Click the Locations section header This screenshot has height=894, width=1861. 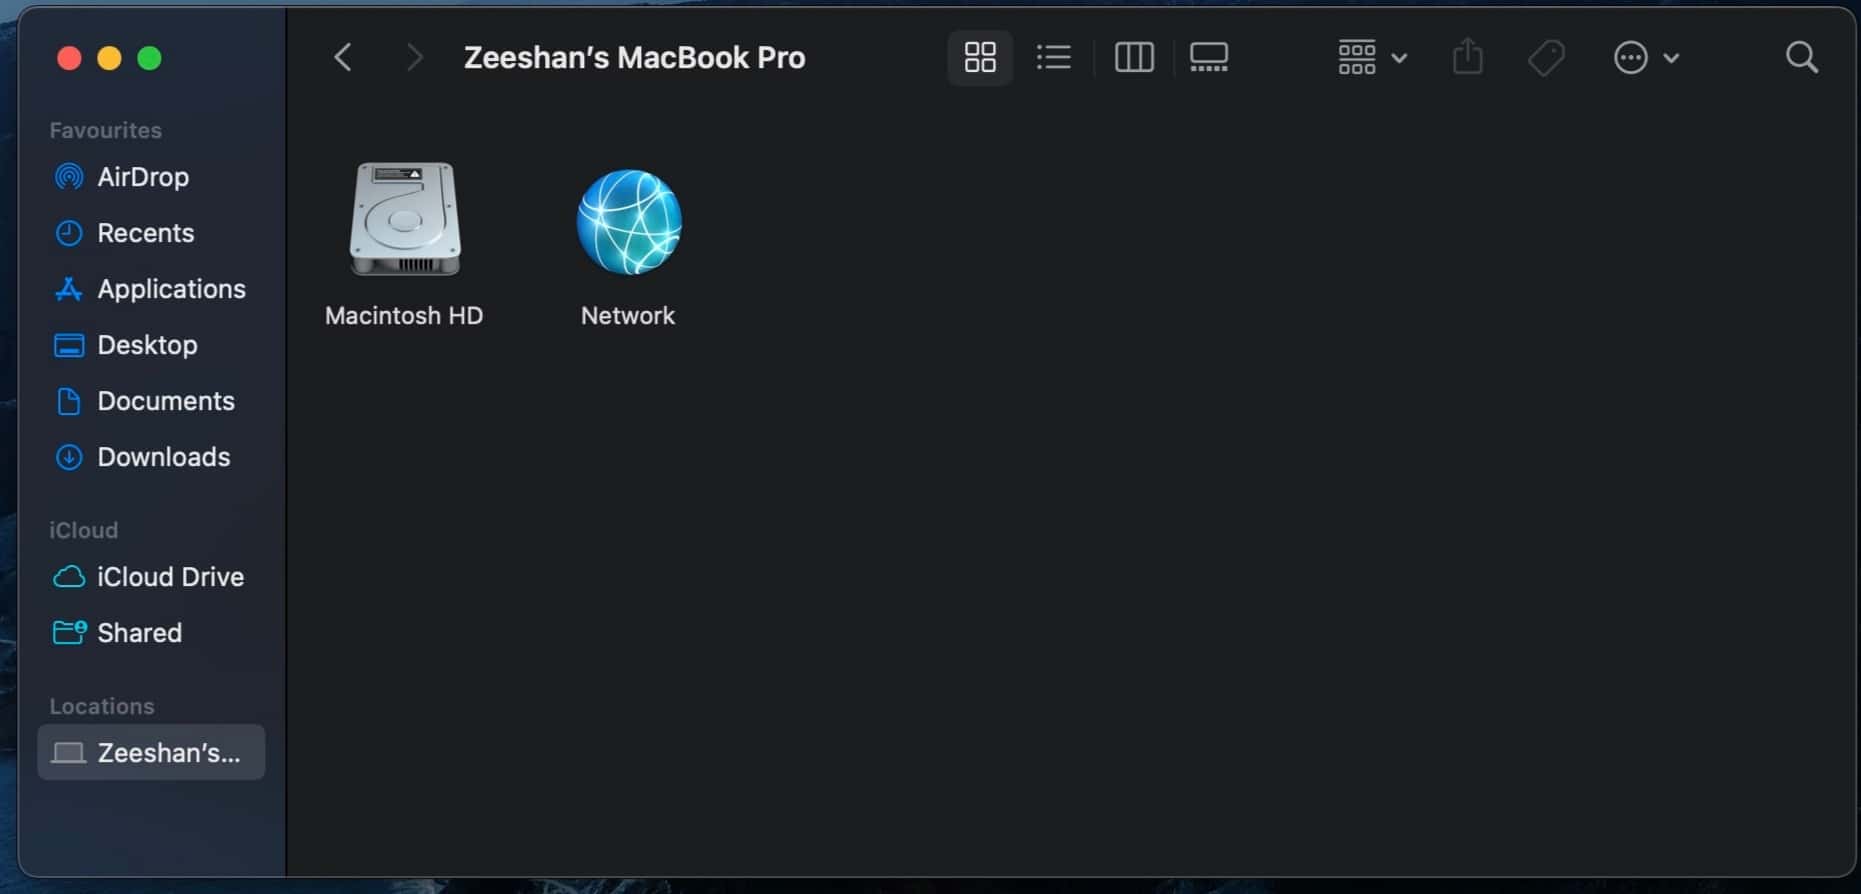(x=101, y=706)
